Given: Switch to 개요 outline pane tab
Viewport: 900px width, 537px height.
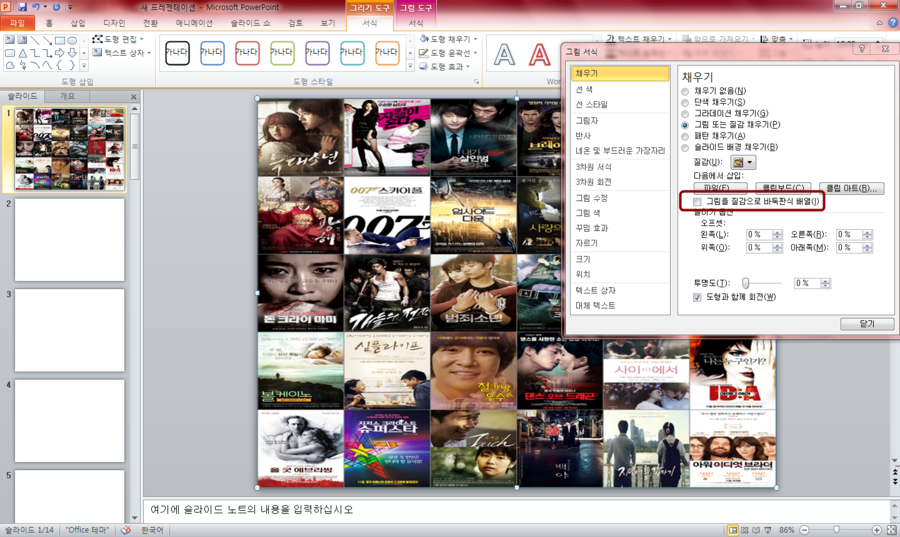Looking at the screenshot, I should [x=67, y=96].
